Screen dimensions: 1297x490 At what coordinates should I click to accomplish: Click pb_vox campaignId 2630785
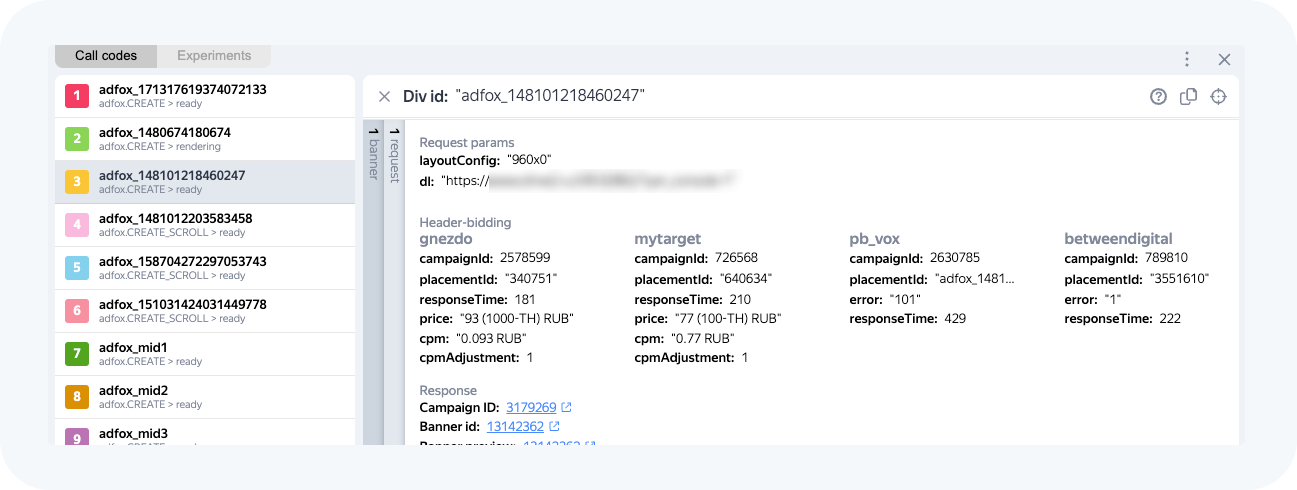954,258
